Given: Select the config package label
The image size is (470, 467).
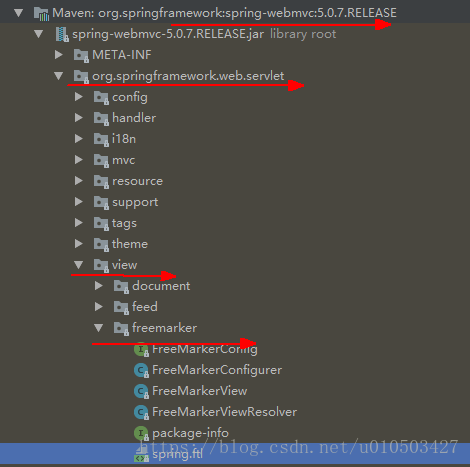Looking at the screenshot, I should coord(130,97).
